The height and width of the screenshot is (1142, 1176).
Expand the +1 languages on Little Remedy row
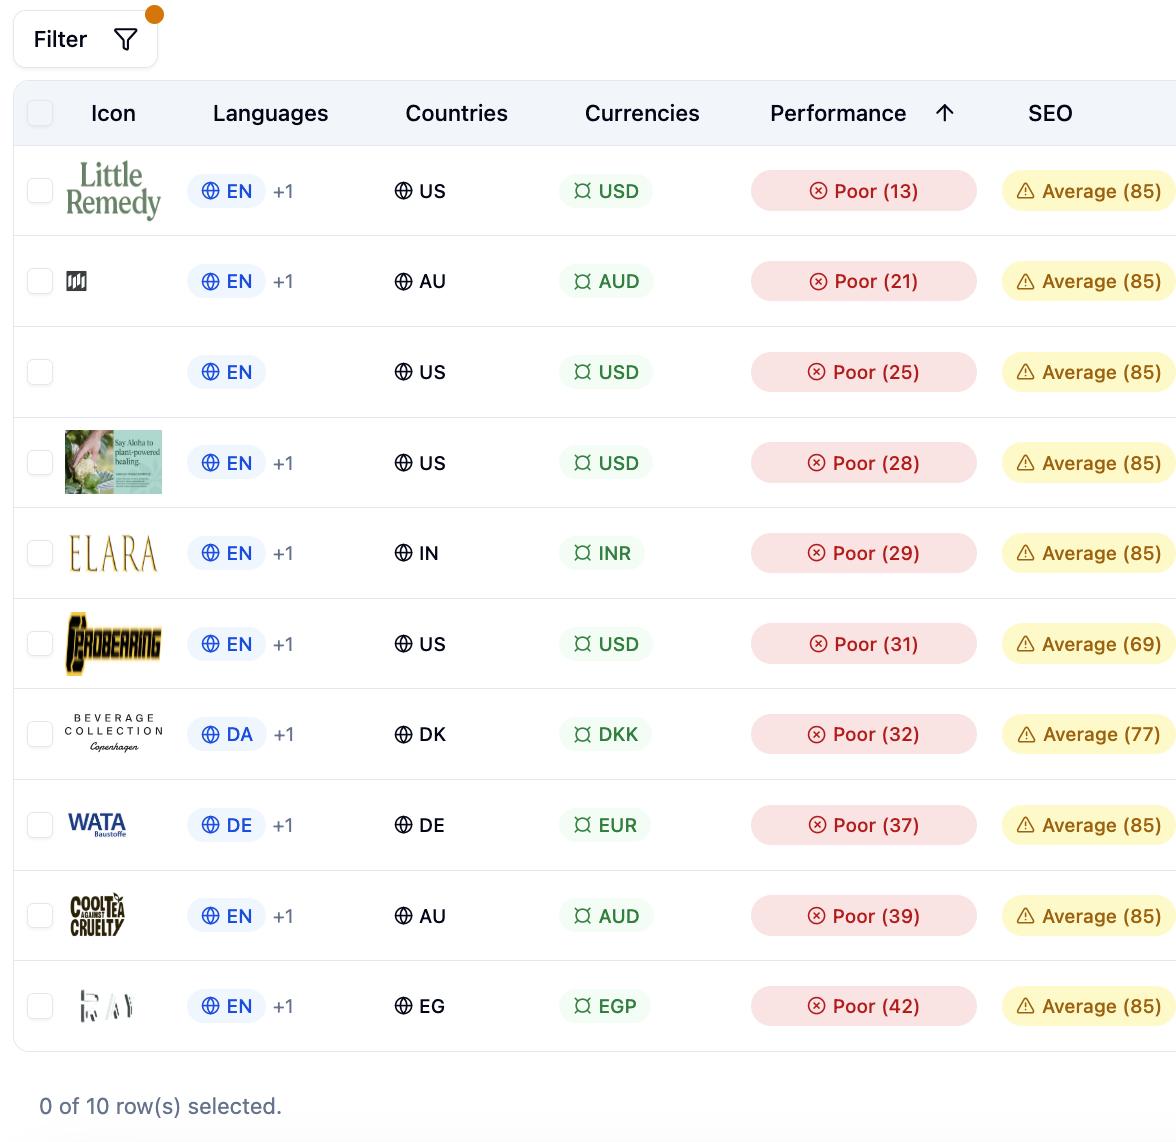(283, 190)
